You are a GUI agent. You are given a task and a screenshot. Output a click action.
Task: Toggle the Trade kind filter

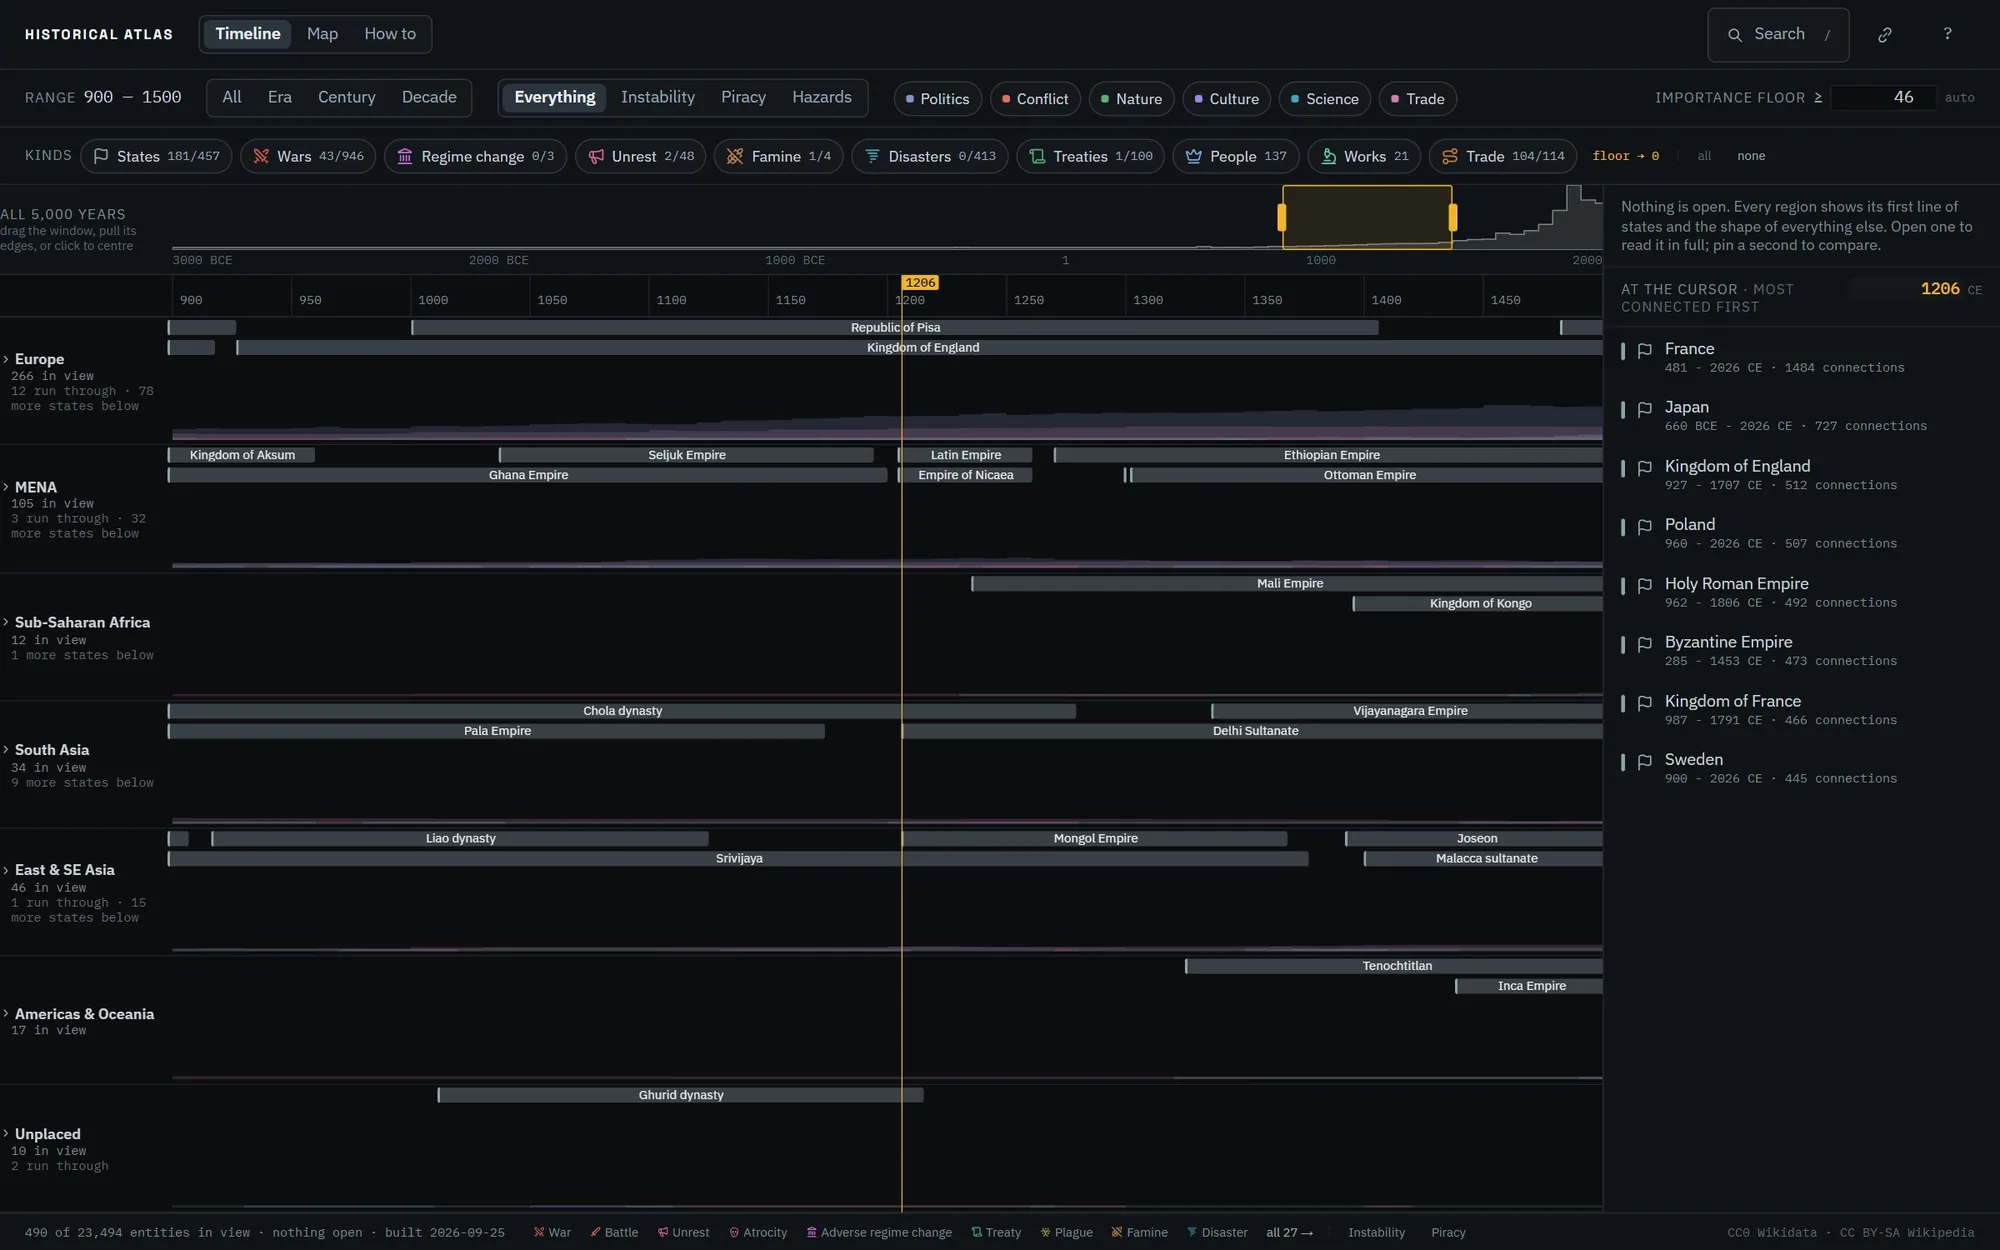(1503, 156)
